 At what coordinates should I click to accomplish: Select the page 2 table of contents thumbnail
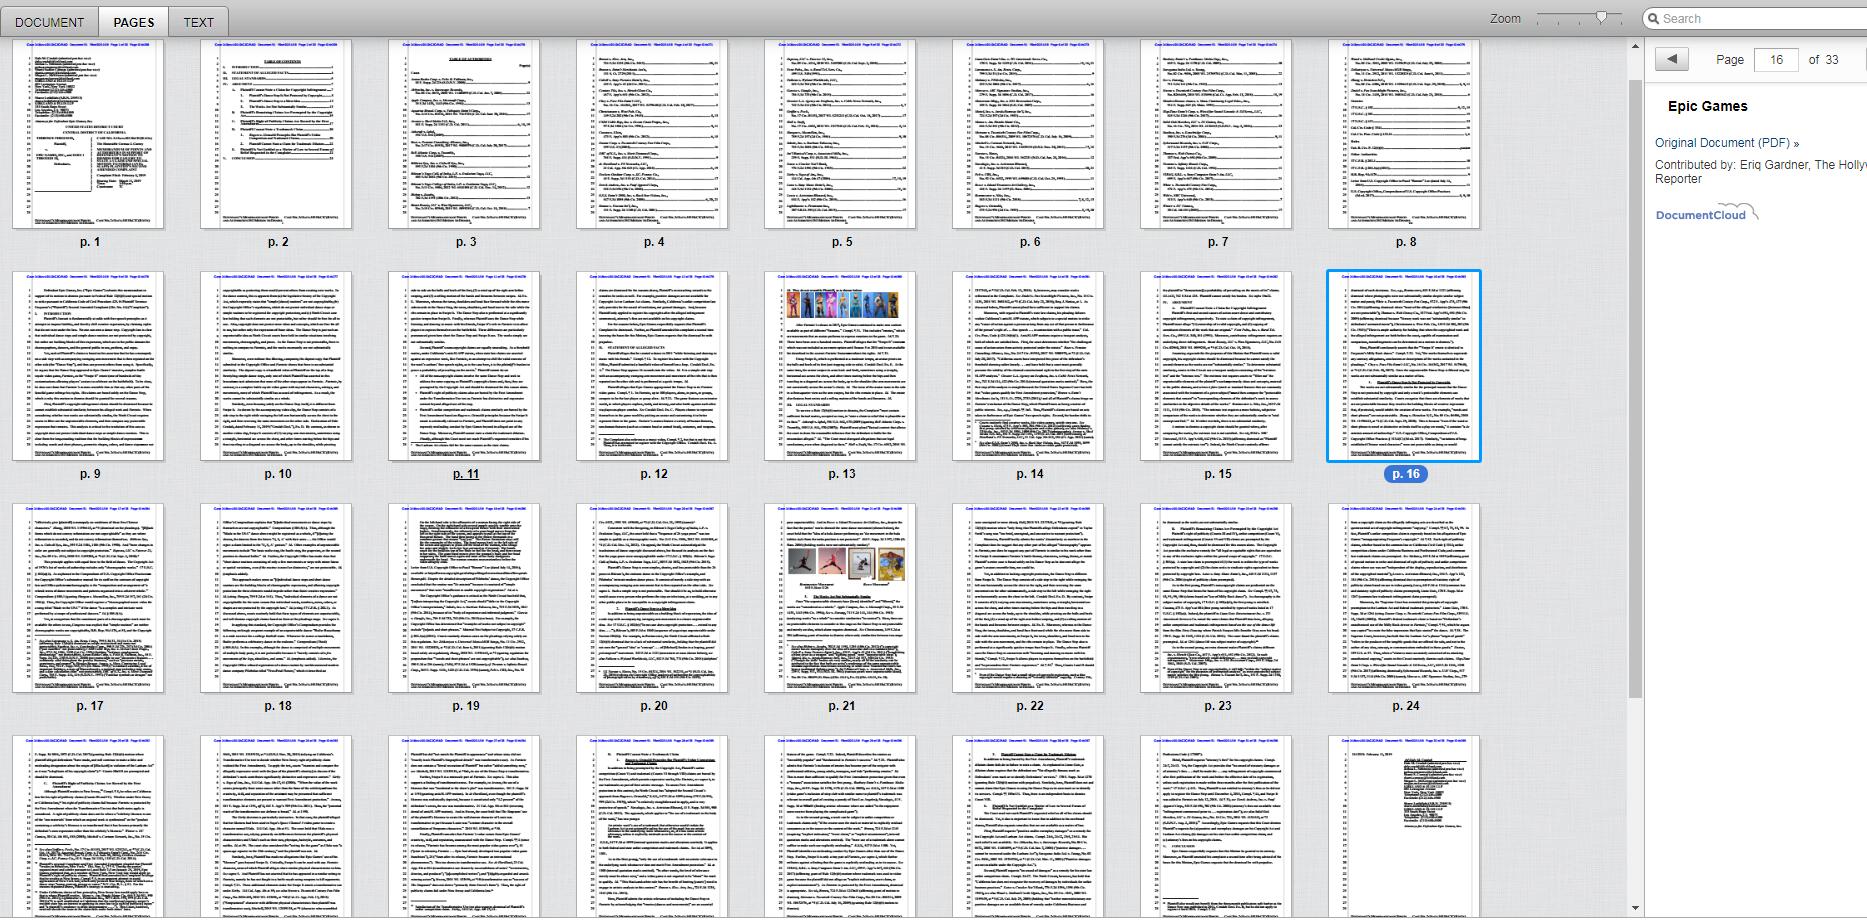[276, 134]
